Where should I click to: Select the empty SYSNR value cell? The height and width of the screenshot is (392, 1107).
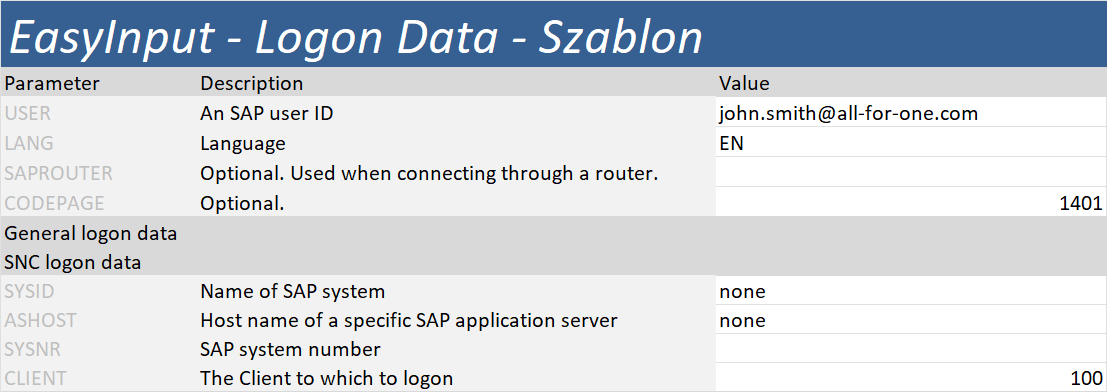pyautogui.click(x=911, y=349)
